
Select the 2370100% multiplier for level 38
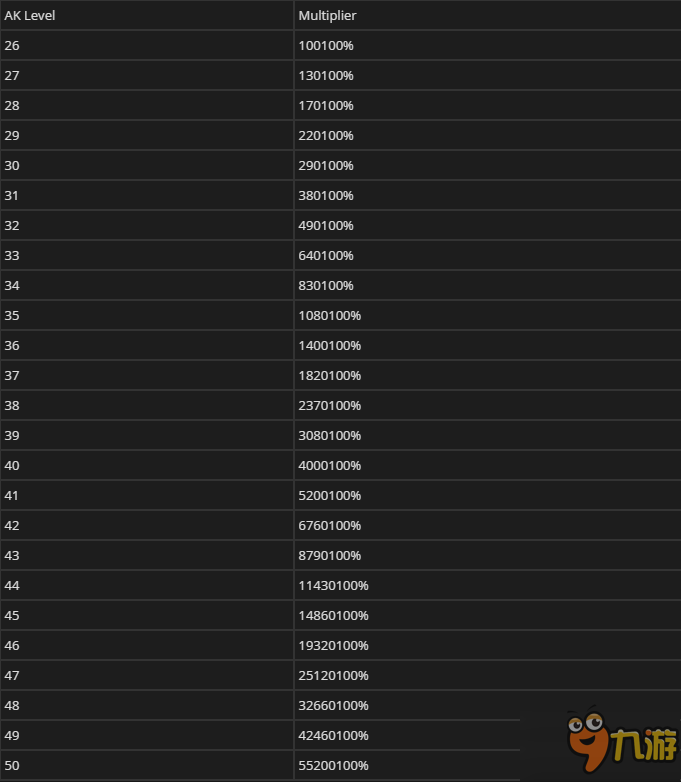tap(329, 405)
